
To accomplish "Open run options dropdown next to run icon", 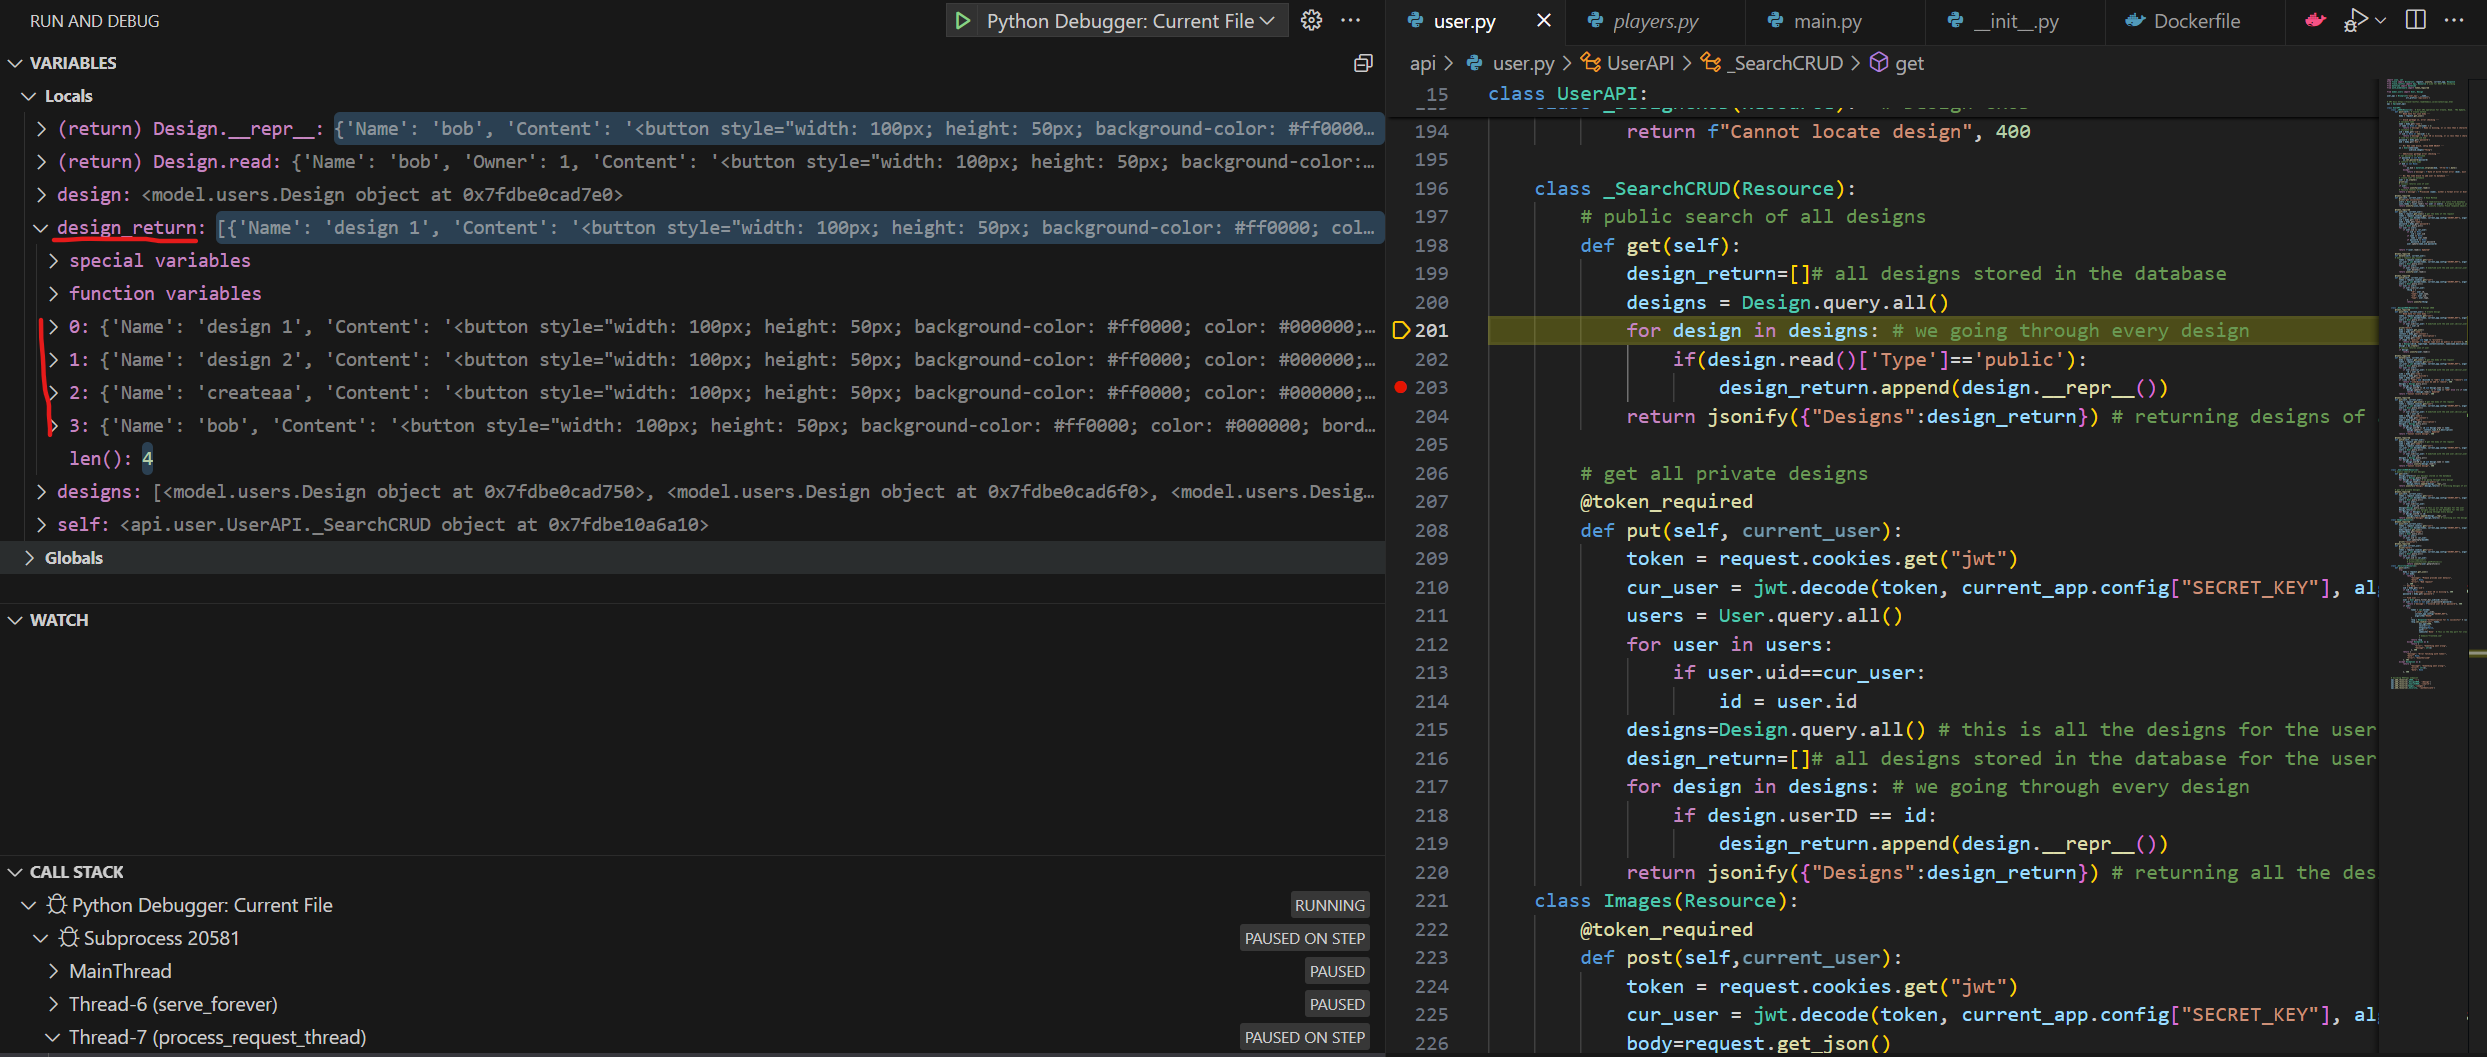I will (x=2380, y=21).
